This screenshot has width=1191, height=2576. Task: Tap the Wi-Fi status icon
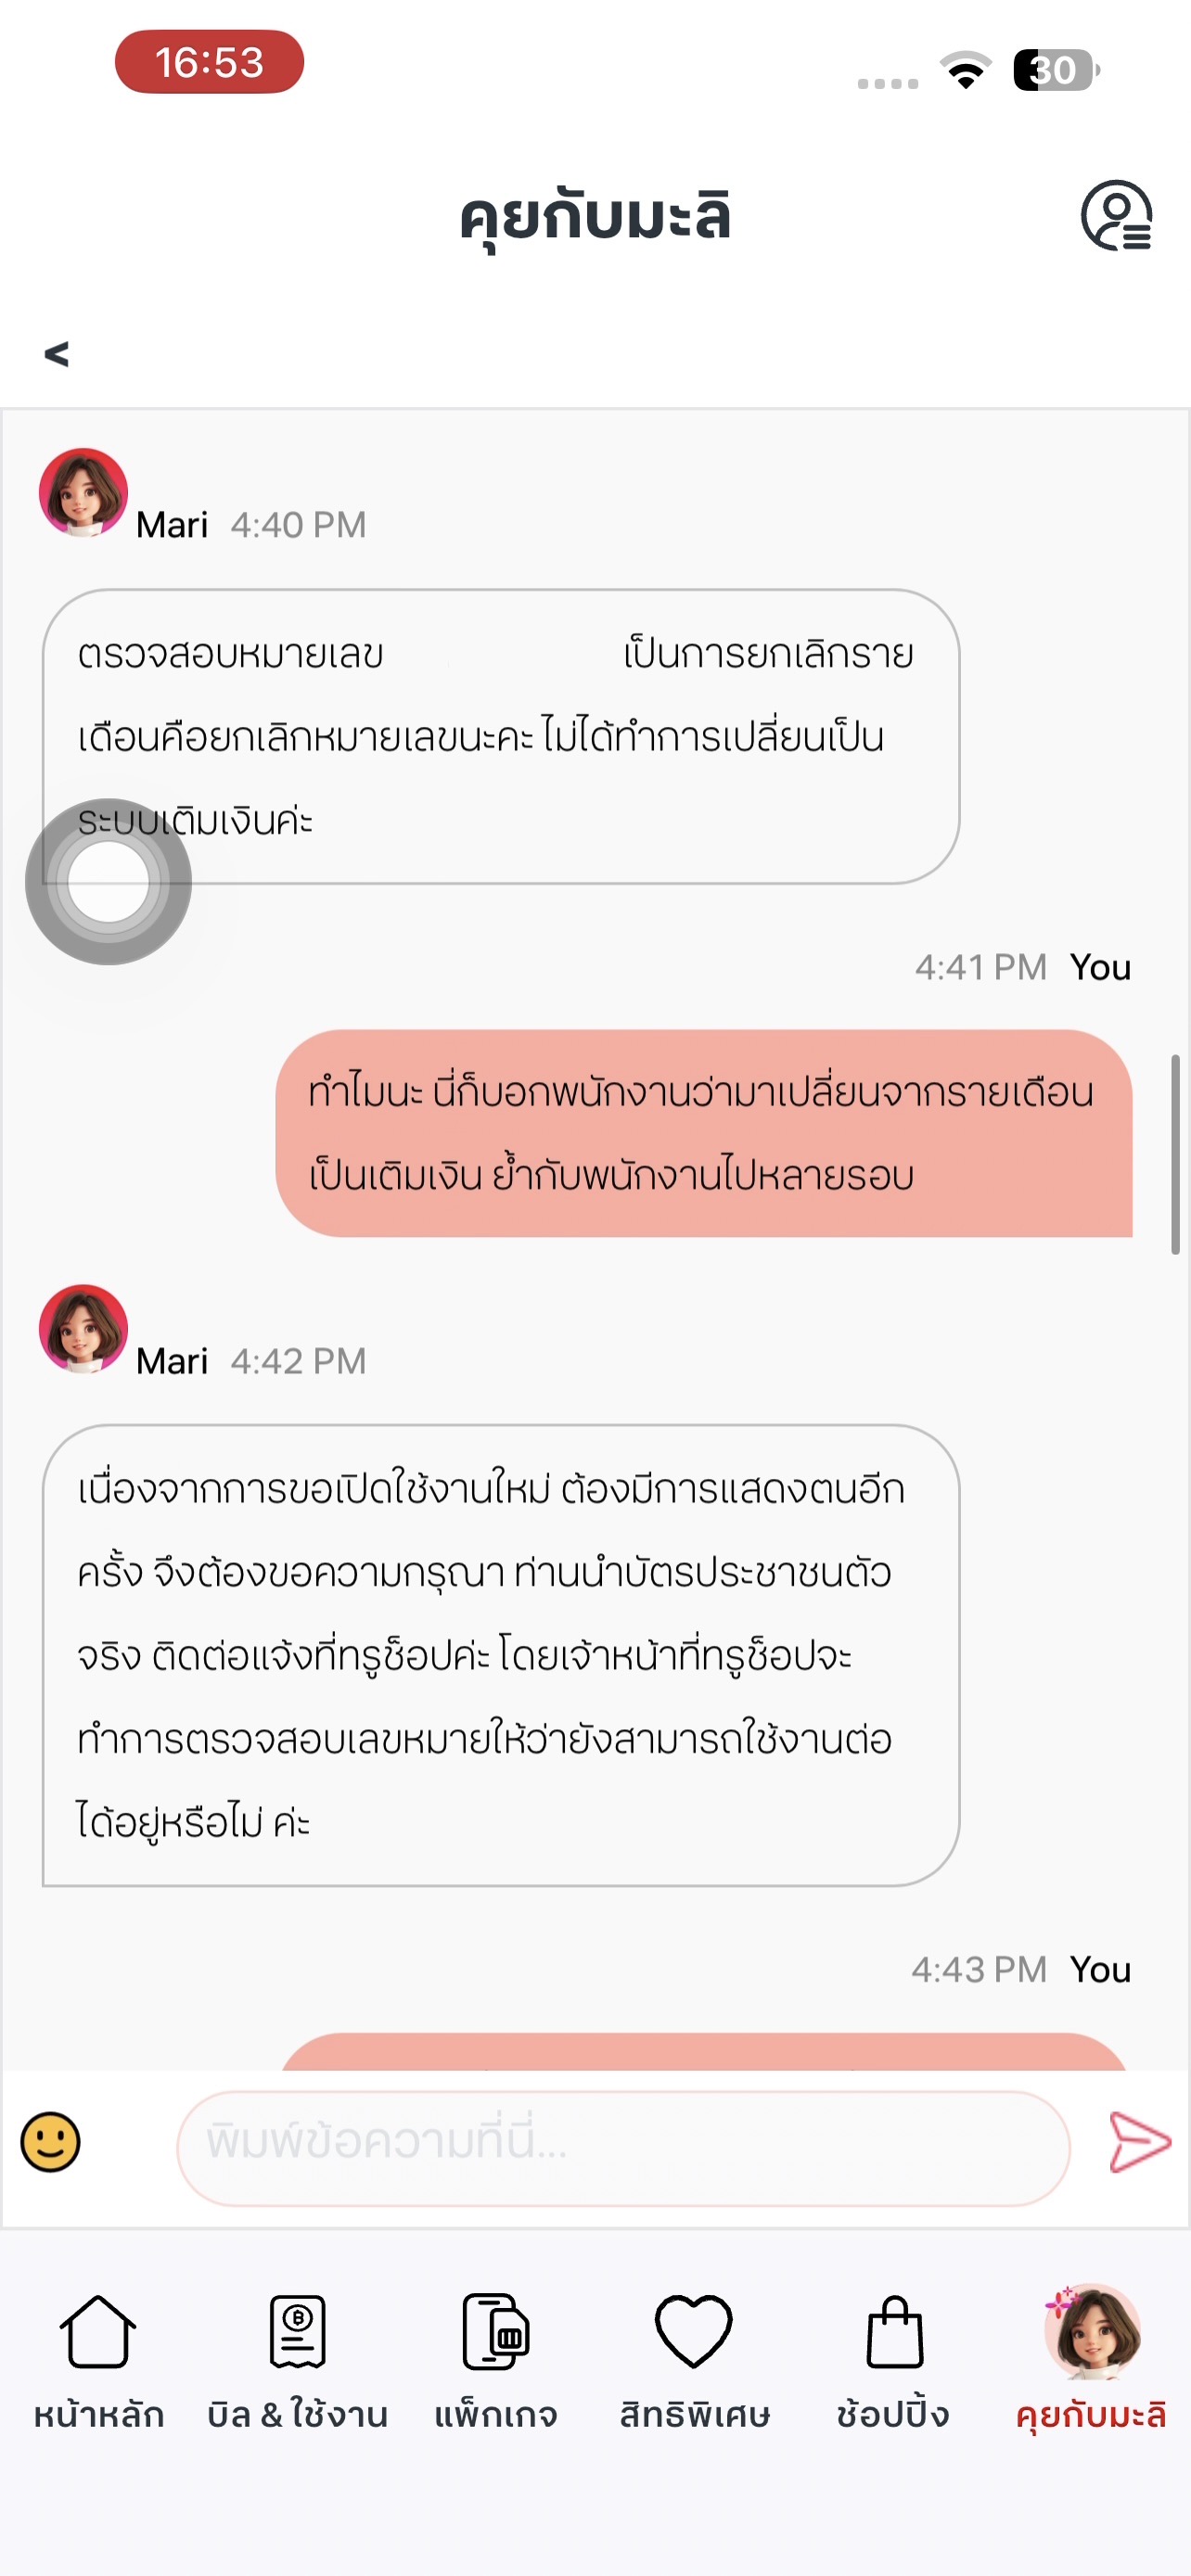click(x=965, y=70)
